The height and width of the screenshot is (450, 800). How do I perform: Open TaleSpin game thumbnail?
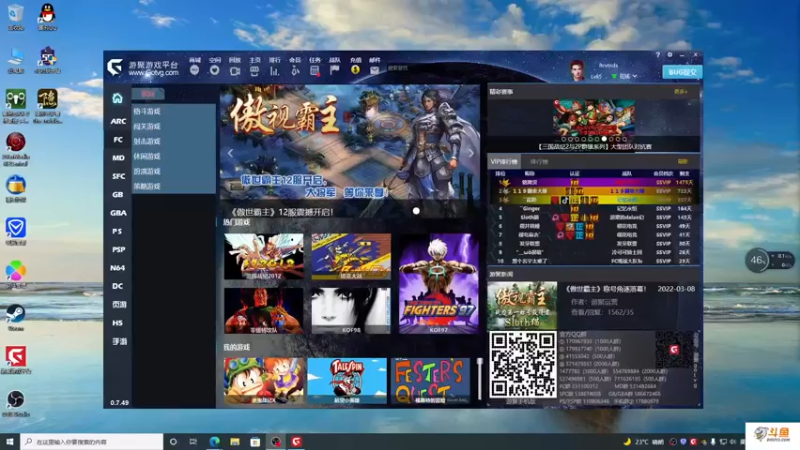pyautogui.click(x=347, y=381)
